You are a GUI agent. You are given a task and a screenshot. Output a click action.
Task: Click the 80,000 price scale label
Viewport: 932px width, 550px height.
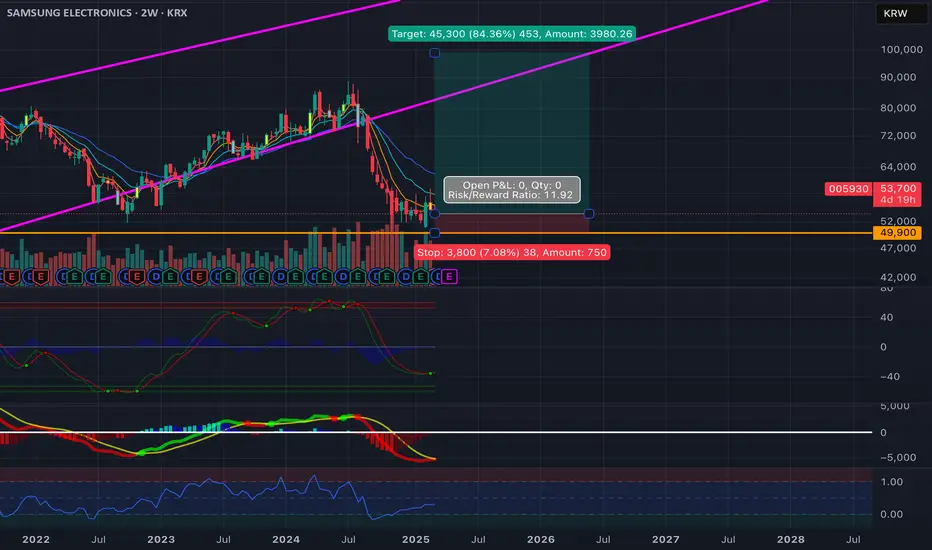click(x=898, y=108)
